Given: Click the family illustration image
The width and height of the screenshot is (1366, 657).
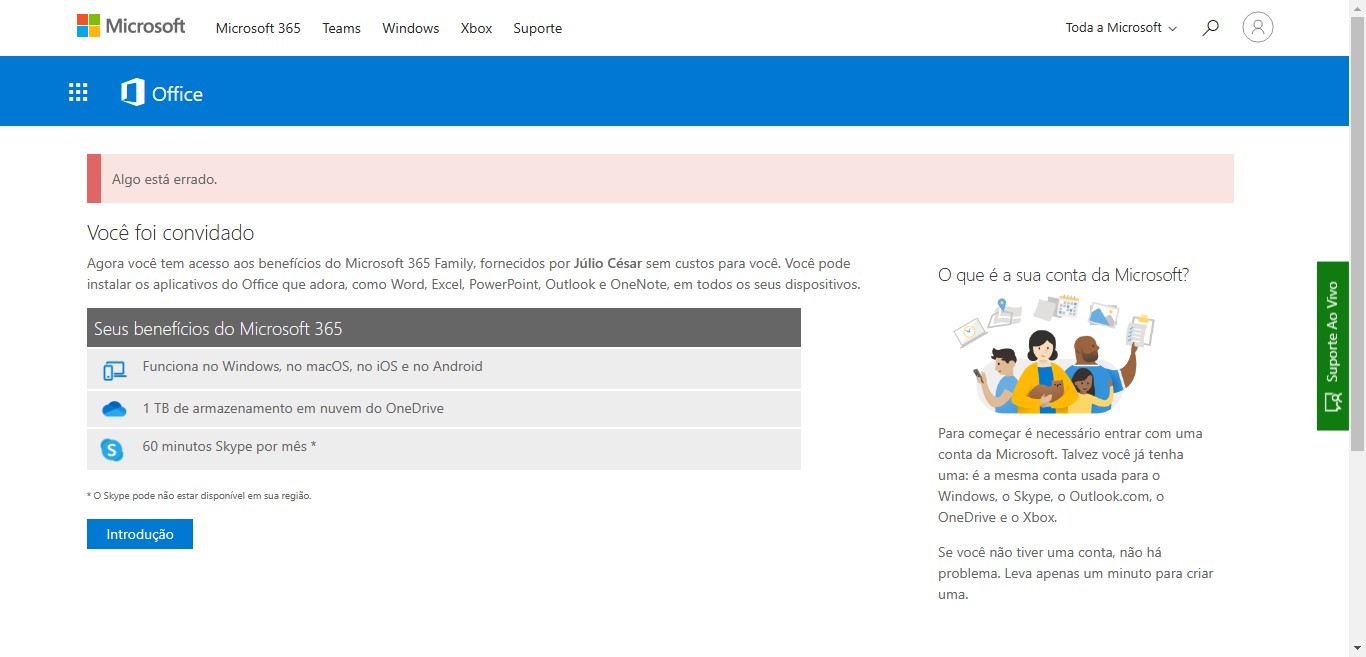Looking at the screenshot, I should click(1054, 353).
